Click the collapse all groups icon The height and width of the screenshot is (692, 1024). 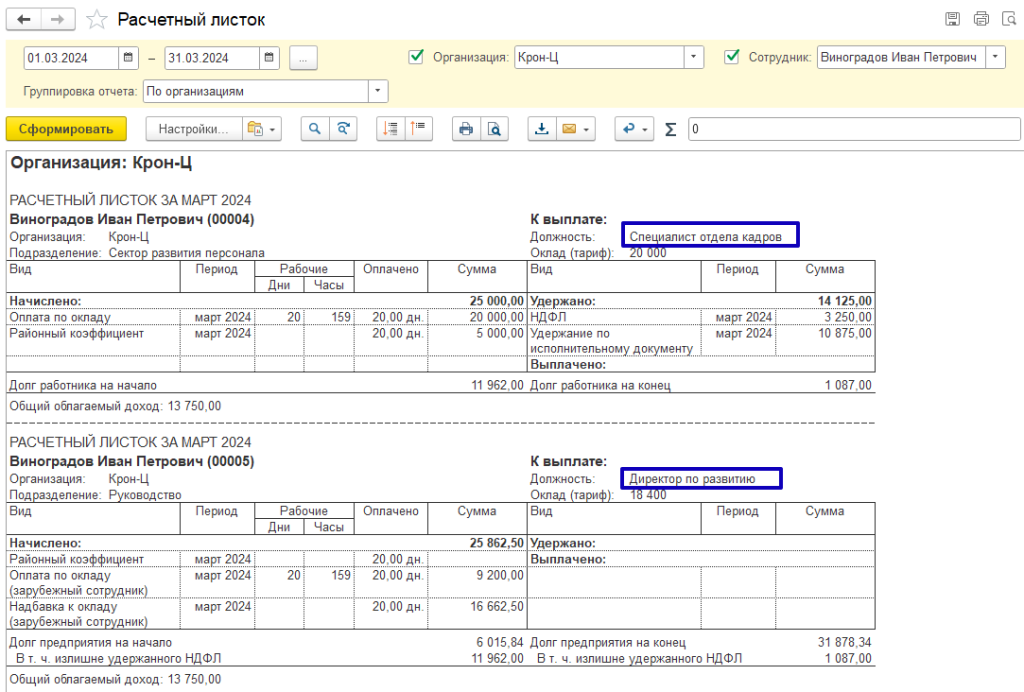[418, 129]
